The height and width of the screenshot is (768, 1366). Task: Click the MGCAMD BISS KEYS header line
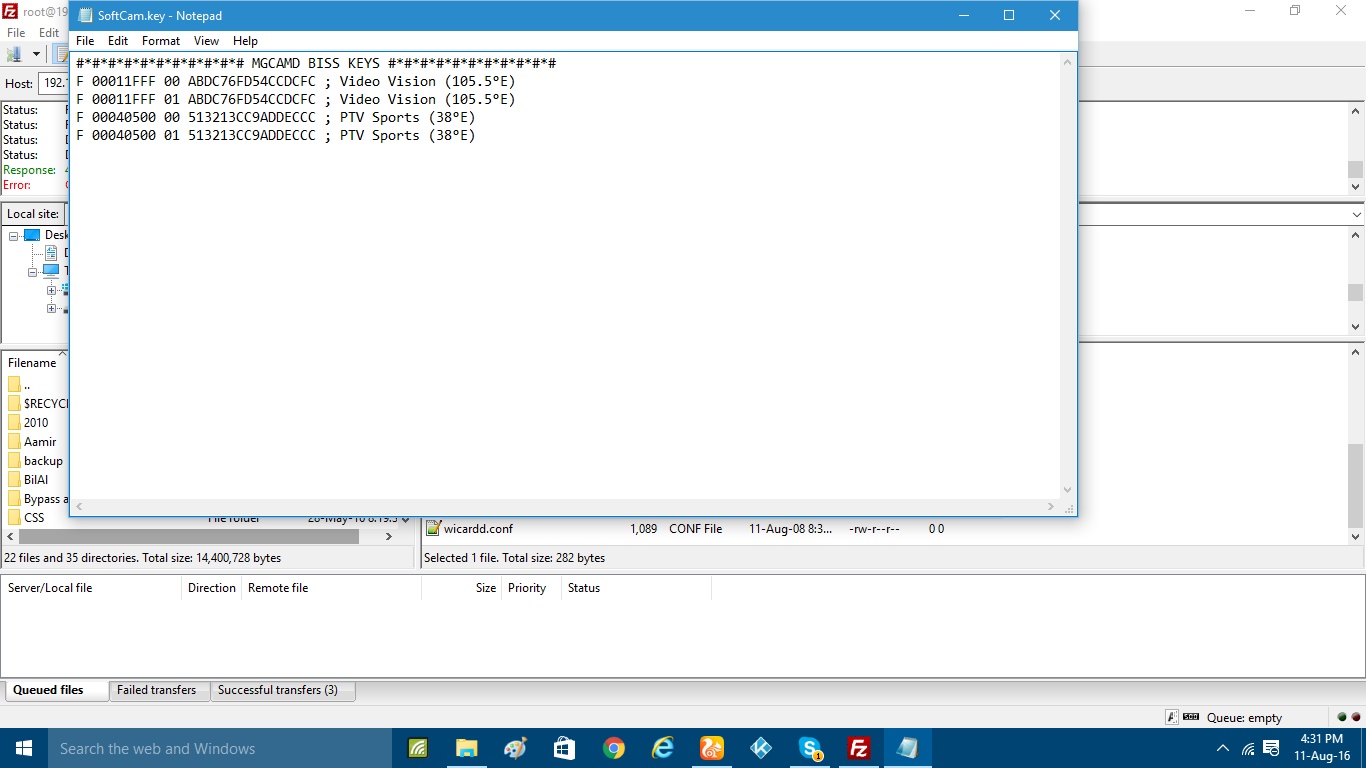[x=316, y=63]
